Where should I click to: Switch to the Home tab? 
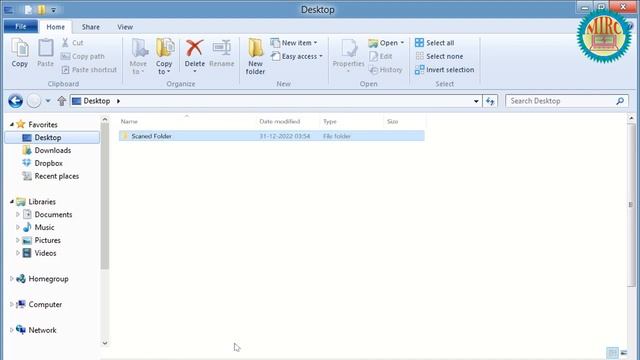(x=56, y=27)
